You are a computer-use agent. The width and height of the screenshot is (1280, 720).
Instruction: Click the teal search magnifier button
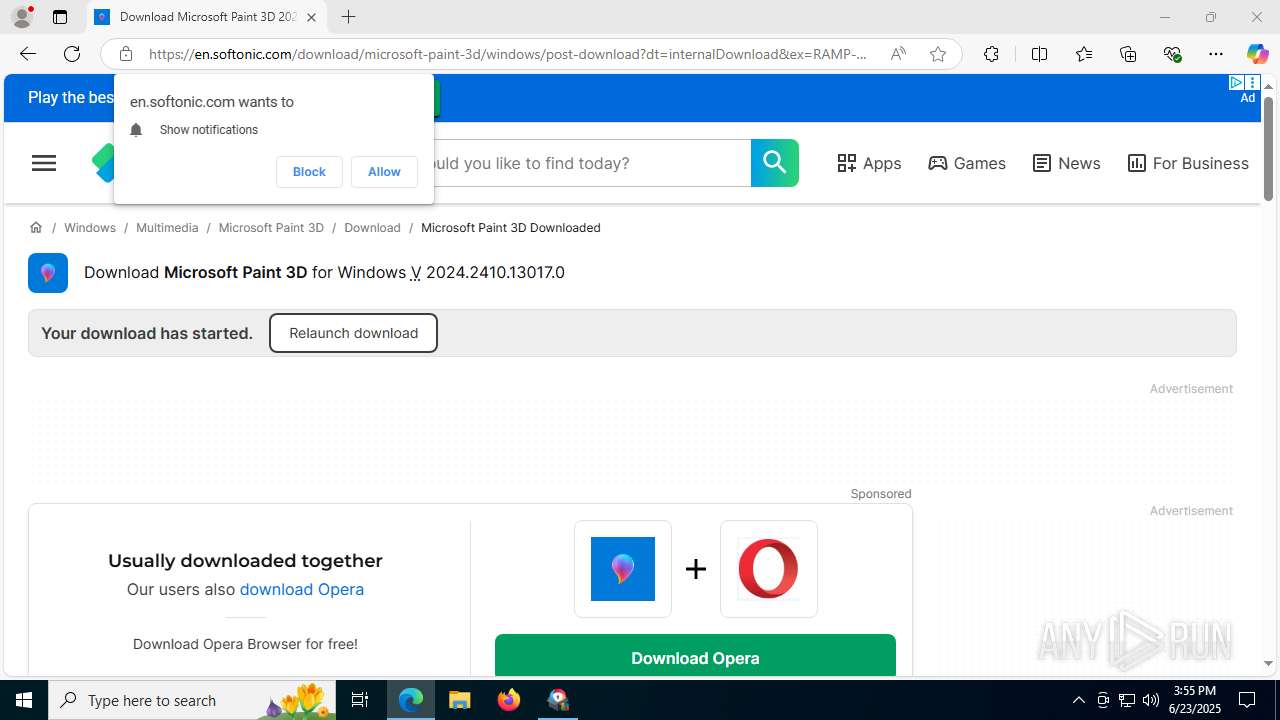775,163
